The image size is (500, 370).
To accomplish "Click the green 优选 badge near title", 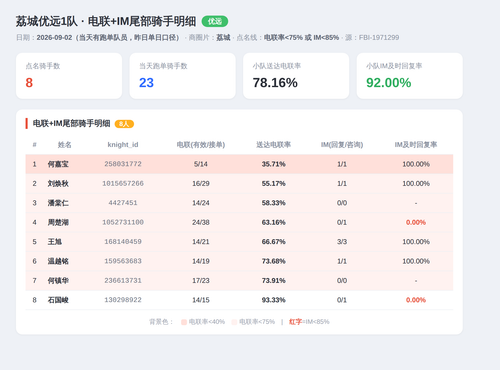I will point(215,21).
